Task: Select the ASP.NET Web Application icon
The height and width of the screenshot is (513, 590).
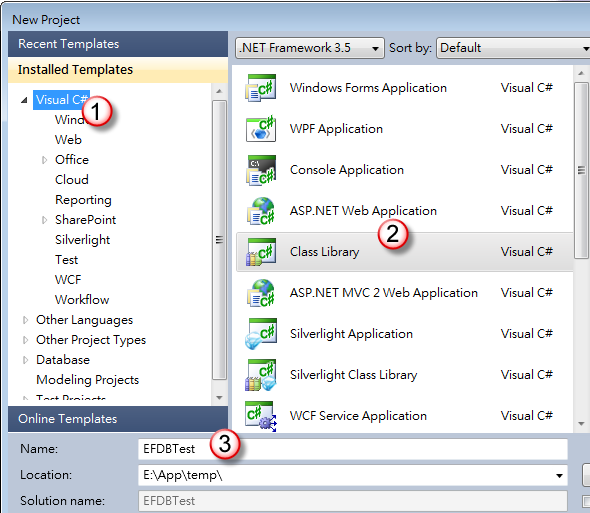Action: [x=261, y=211]
